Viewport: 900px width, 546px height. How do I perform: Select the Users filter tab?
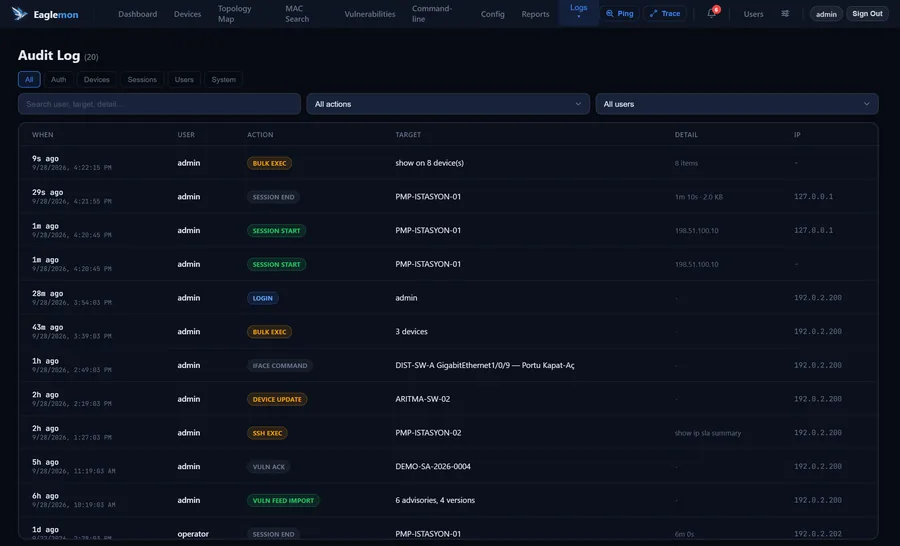(x=184, y=79)
